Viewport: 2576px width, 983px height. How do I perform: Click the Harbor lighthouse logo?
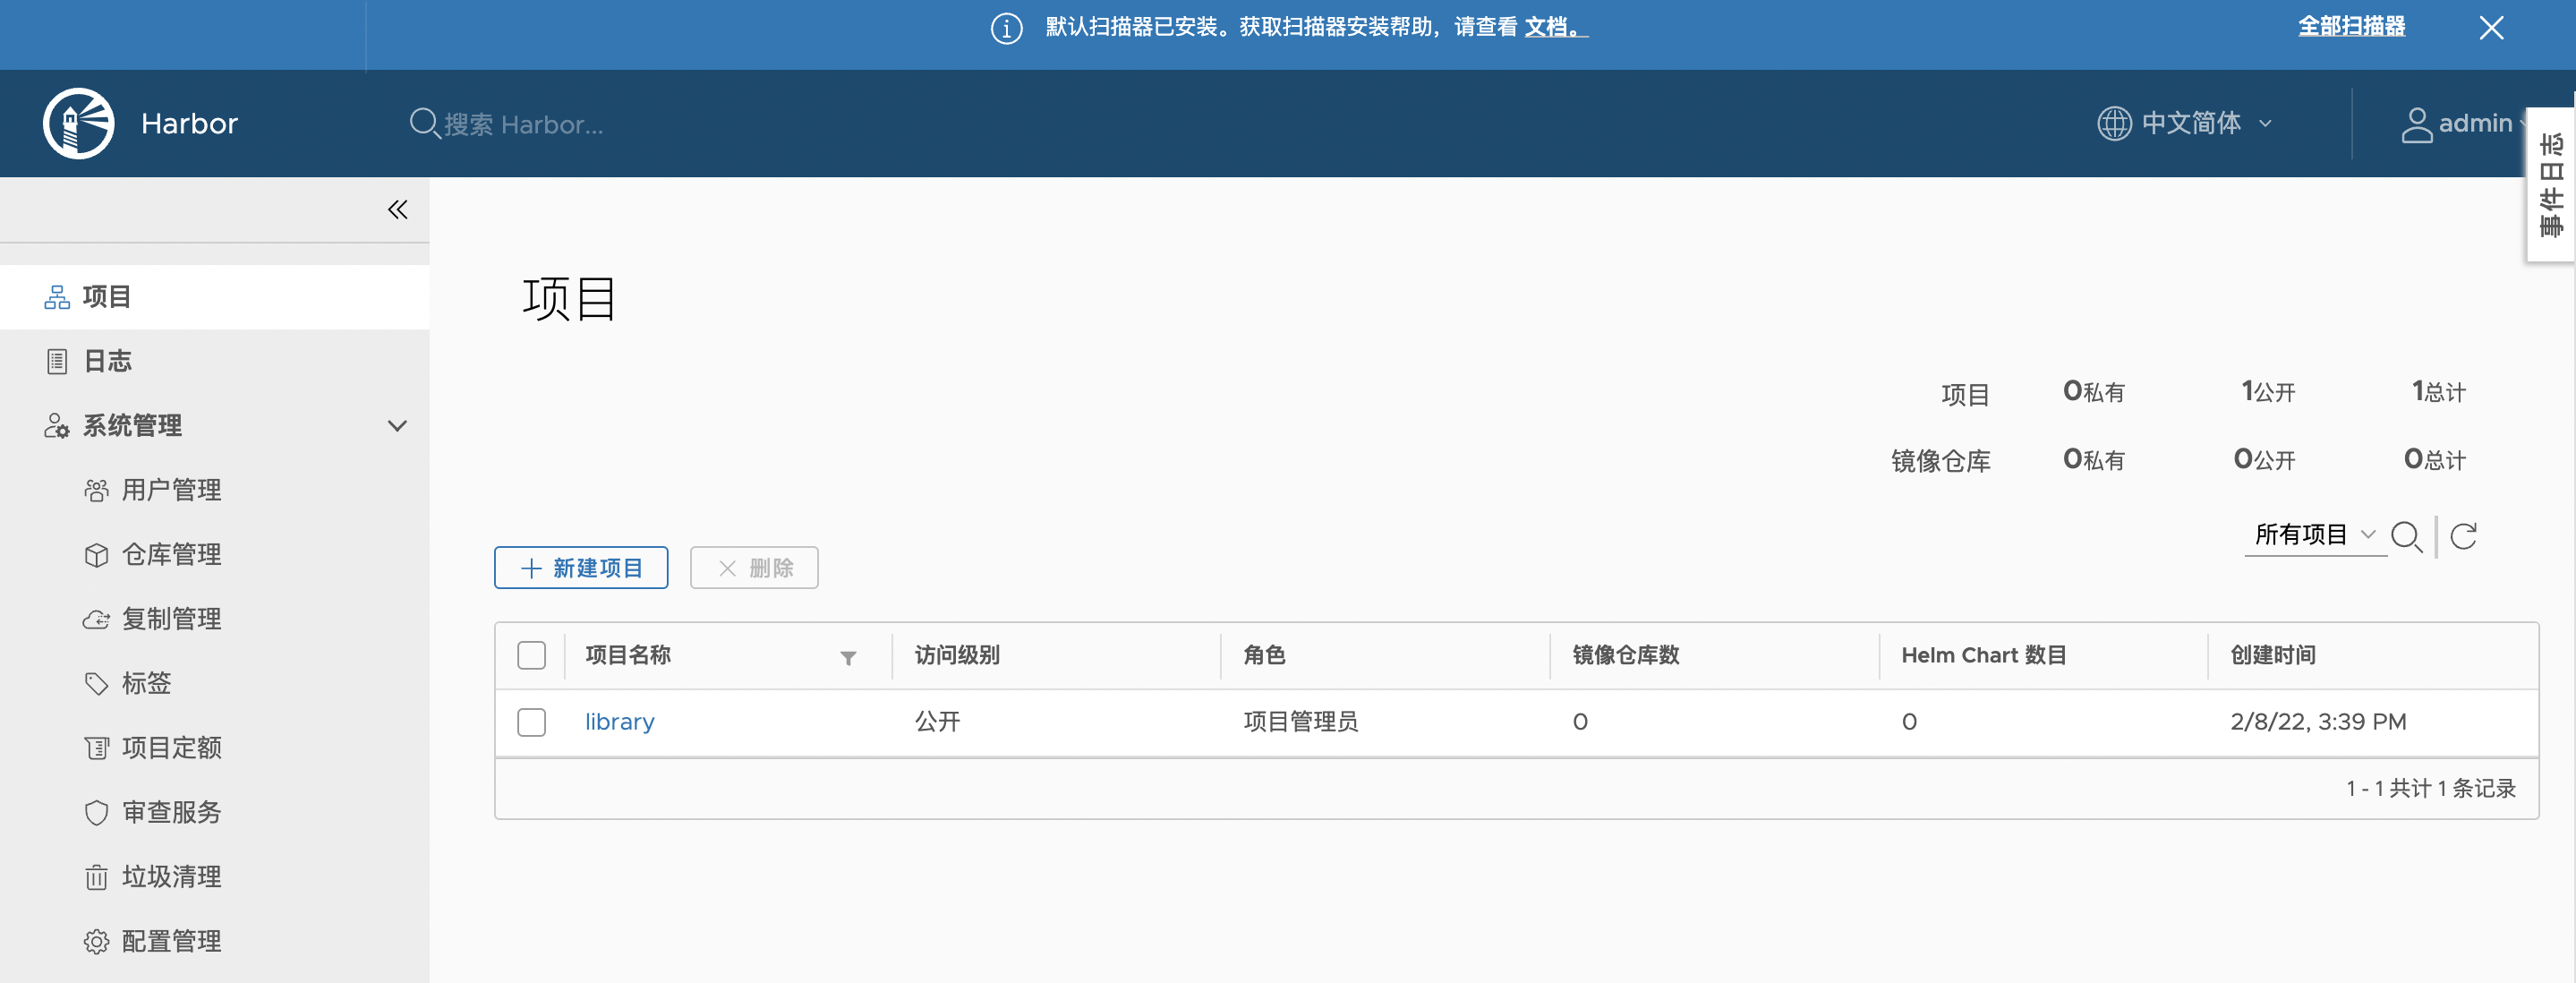point(78,123)
